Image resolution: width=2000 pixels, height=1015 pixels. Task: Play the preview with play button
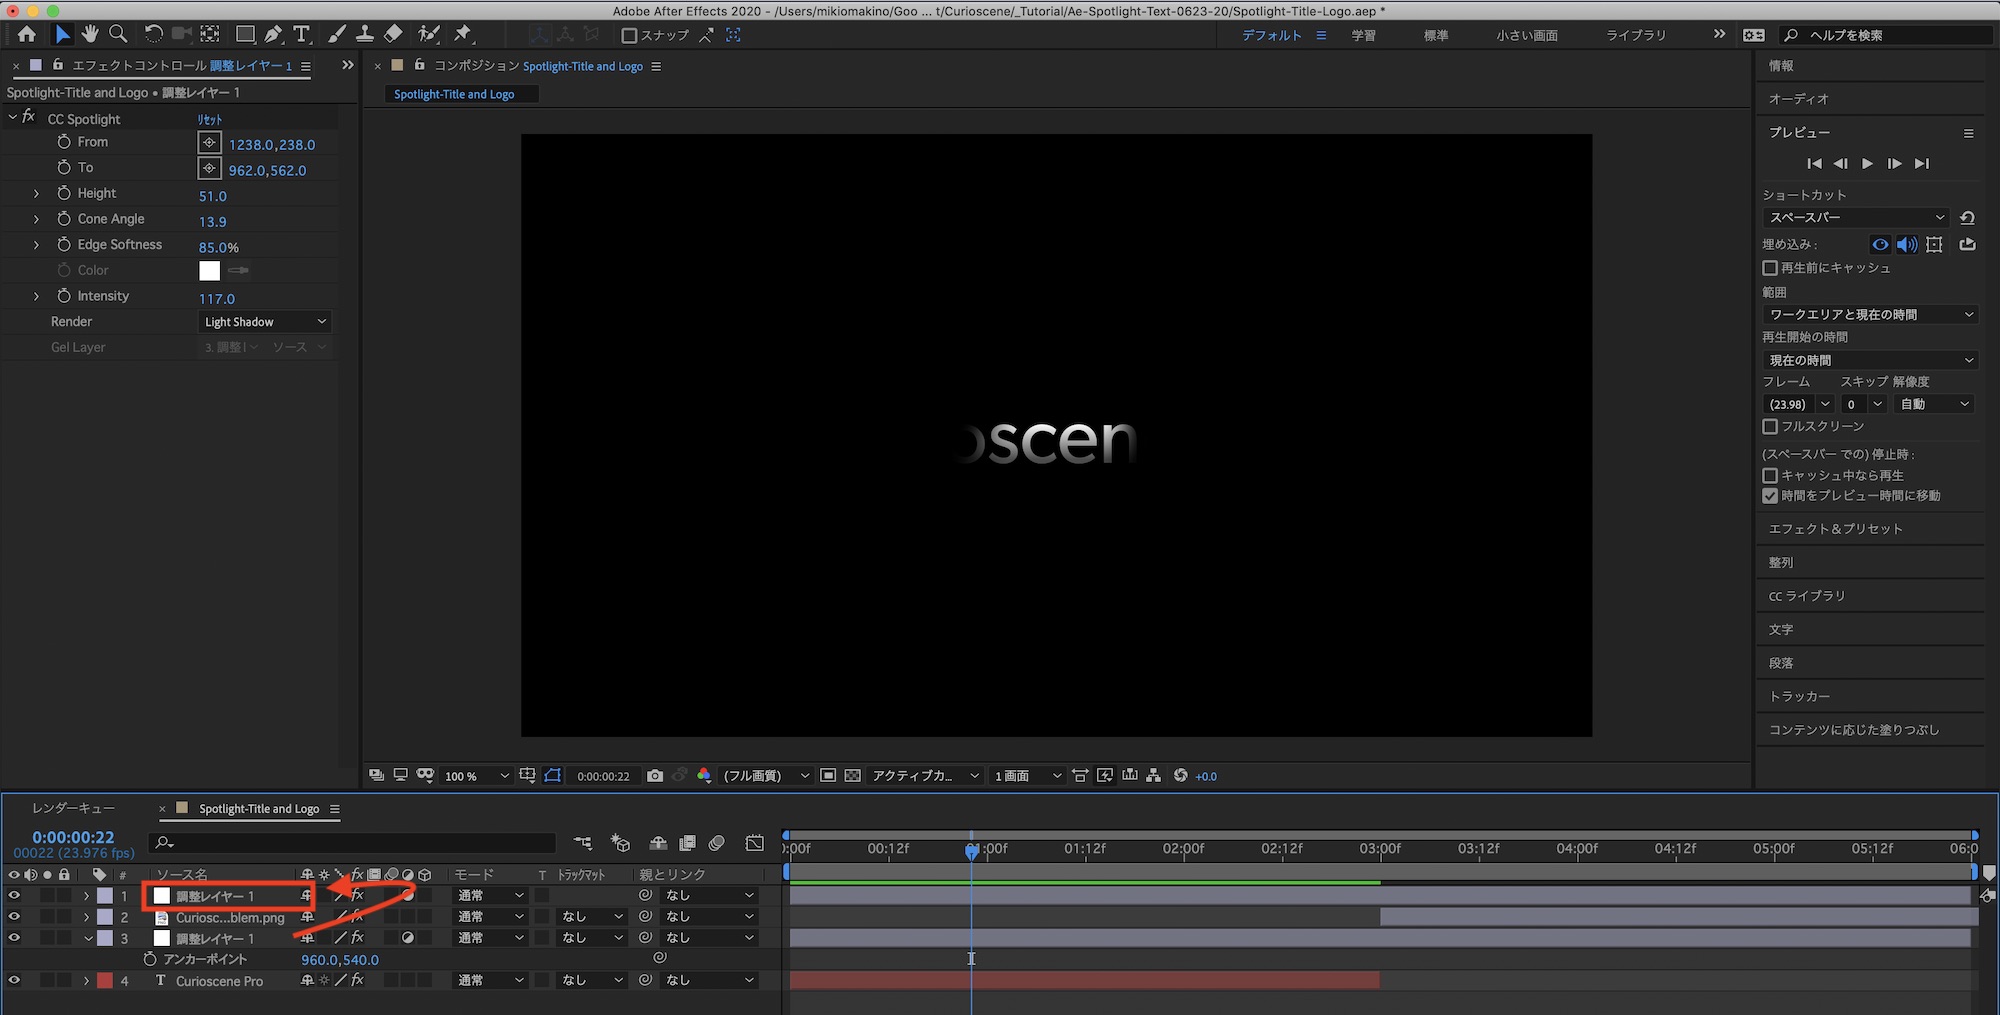[x=1867, y=163]
